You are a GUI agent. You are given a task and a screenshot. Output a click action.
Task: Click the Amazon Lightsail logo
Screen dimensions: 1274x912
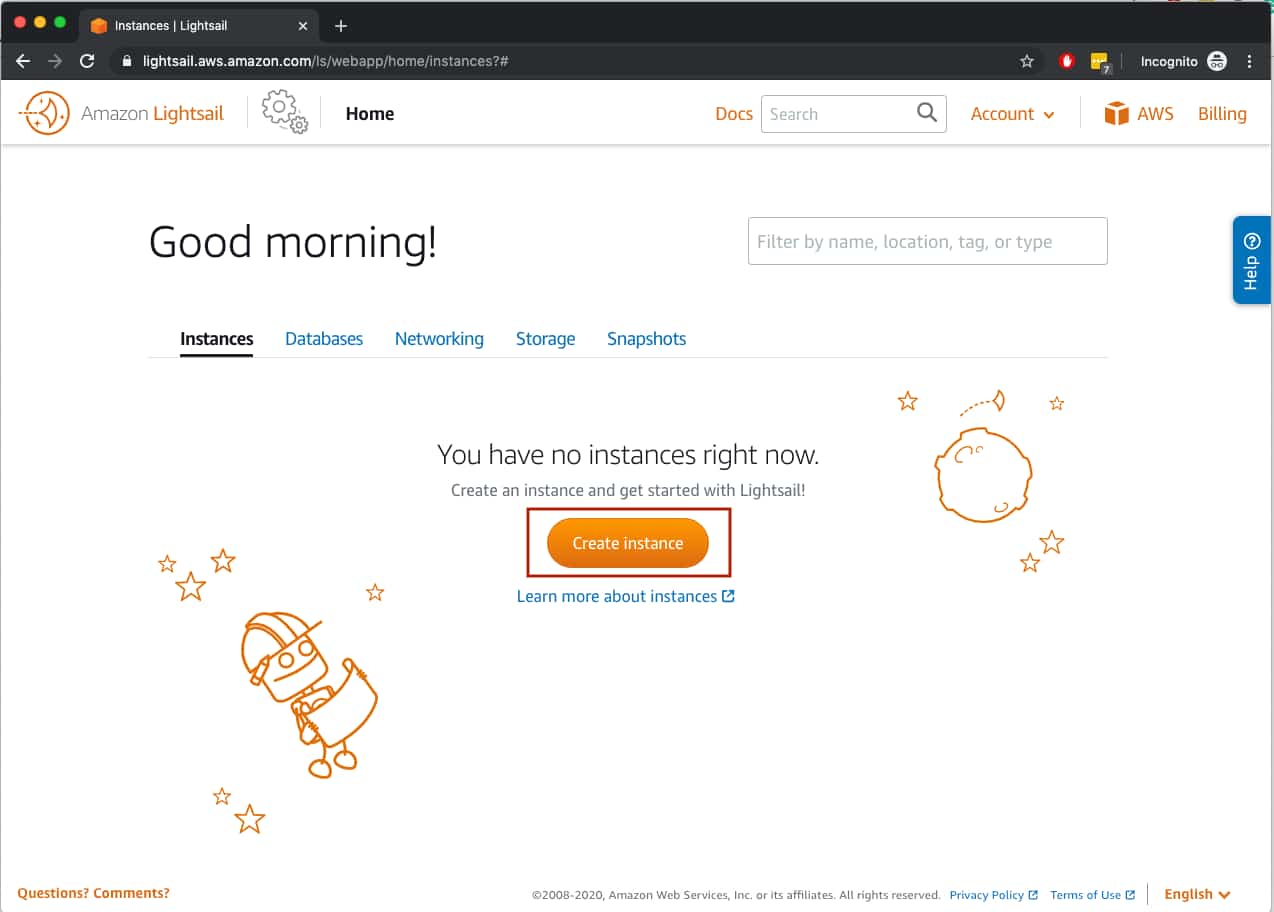click(121, 114)
